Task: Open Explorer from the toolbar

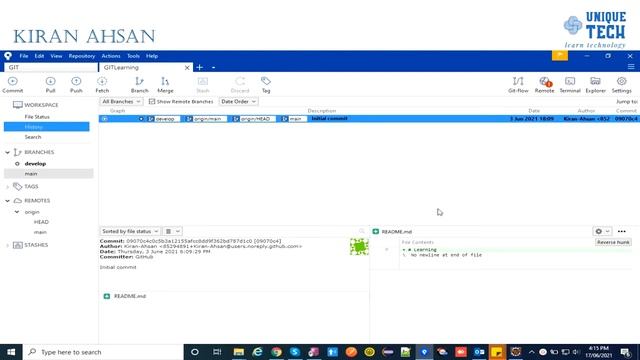Action: click(x=596, y=85)
